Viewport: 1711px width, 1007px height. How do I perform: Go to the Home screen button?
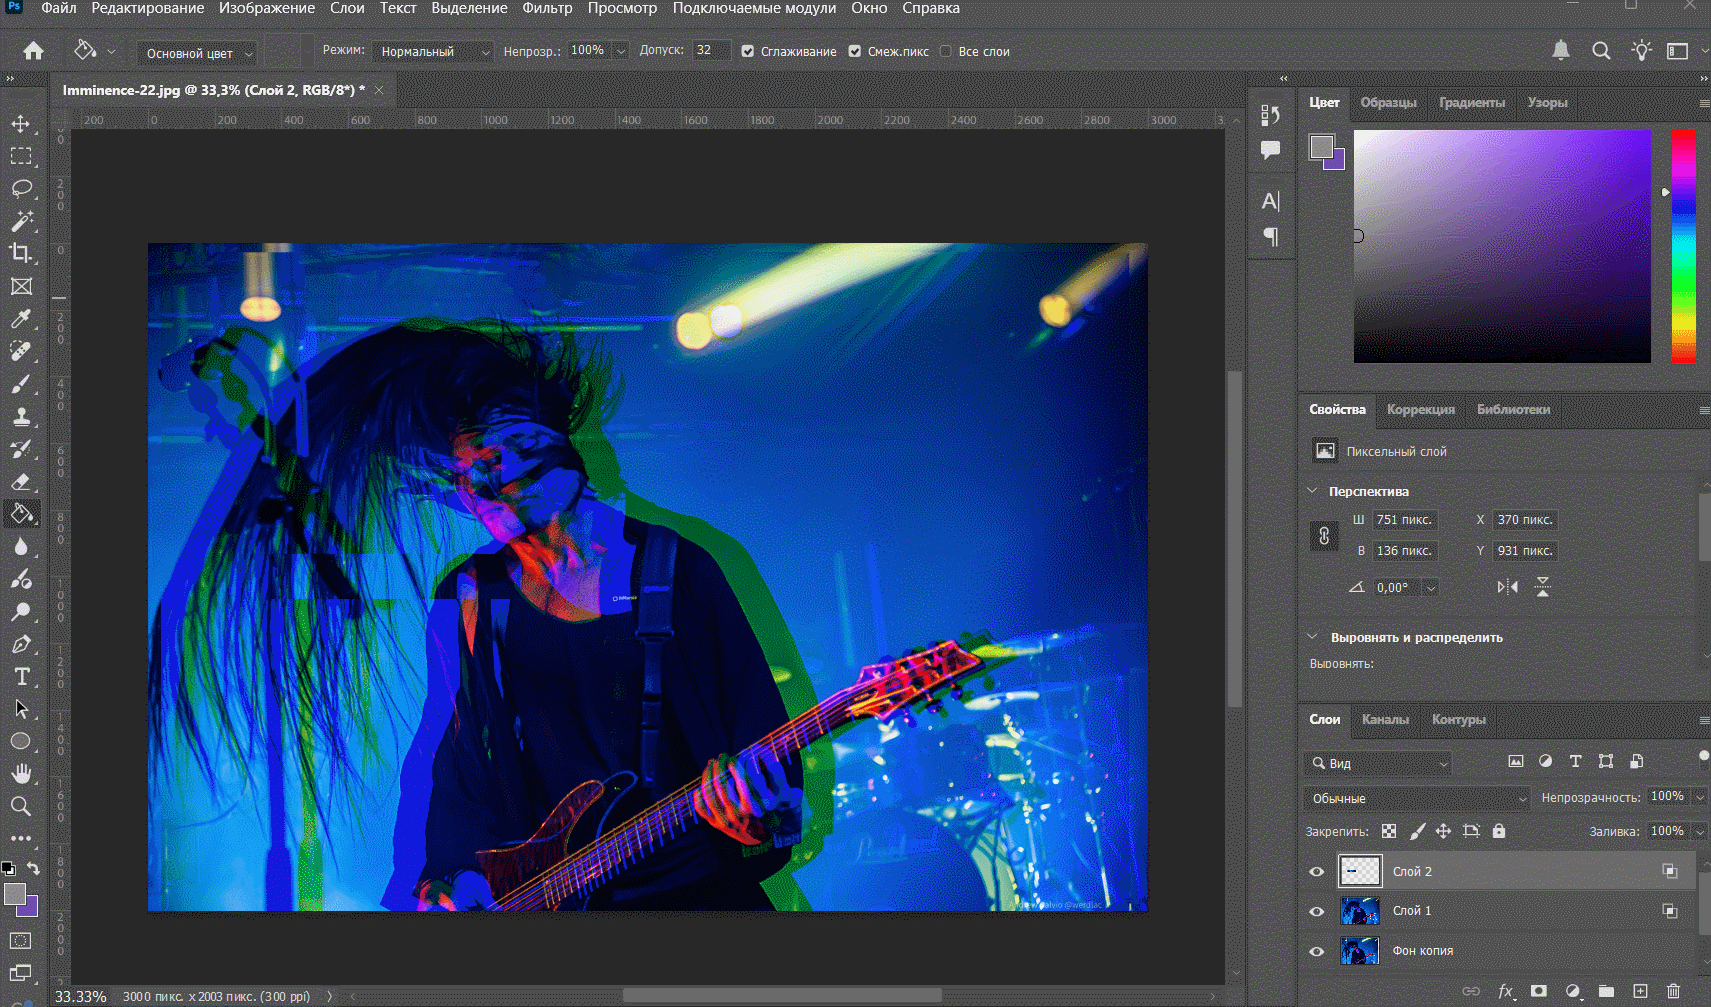pos(33,51)
